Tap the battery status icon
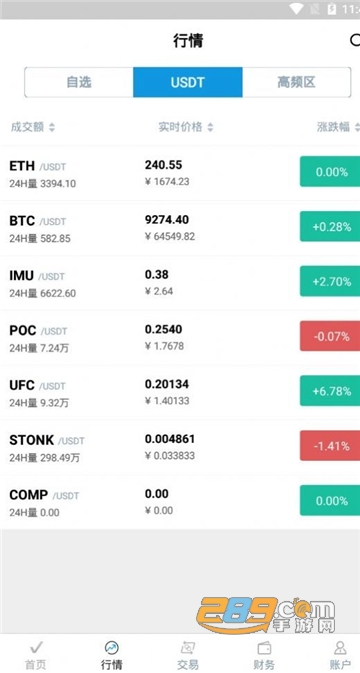The width and height of the screenshot is (360, 673). [x=332, y=9]
